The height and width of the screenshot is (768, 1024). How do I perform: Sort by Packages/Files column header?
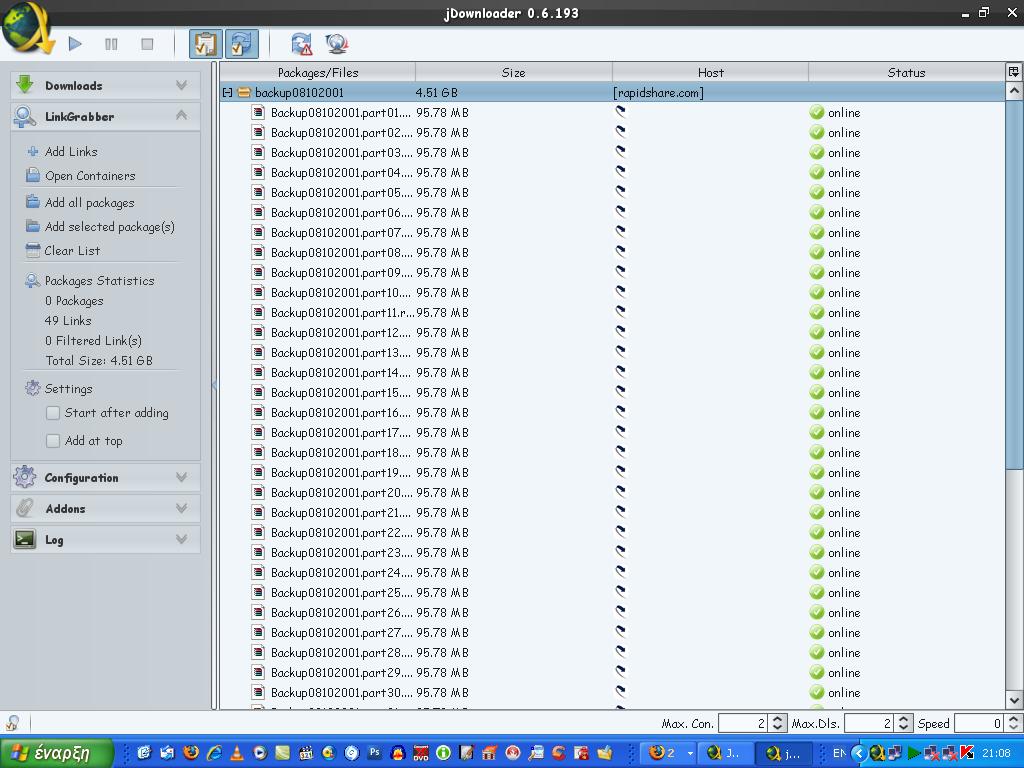[317, 72]
